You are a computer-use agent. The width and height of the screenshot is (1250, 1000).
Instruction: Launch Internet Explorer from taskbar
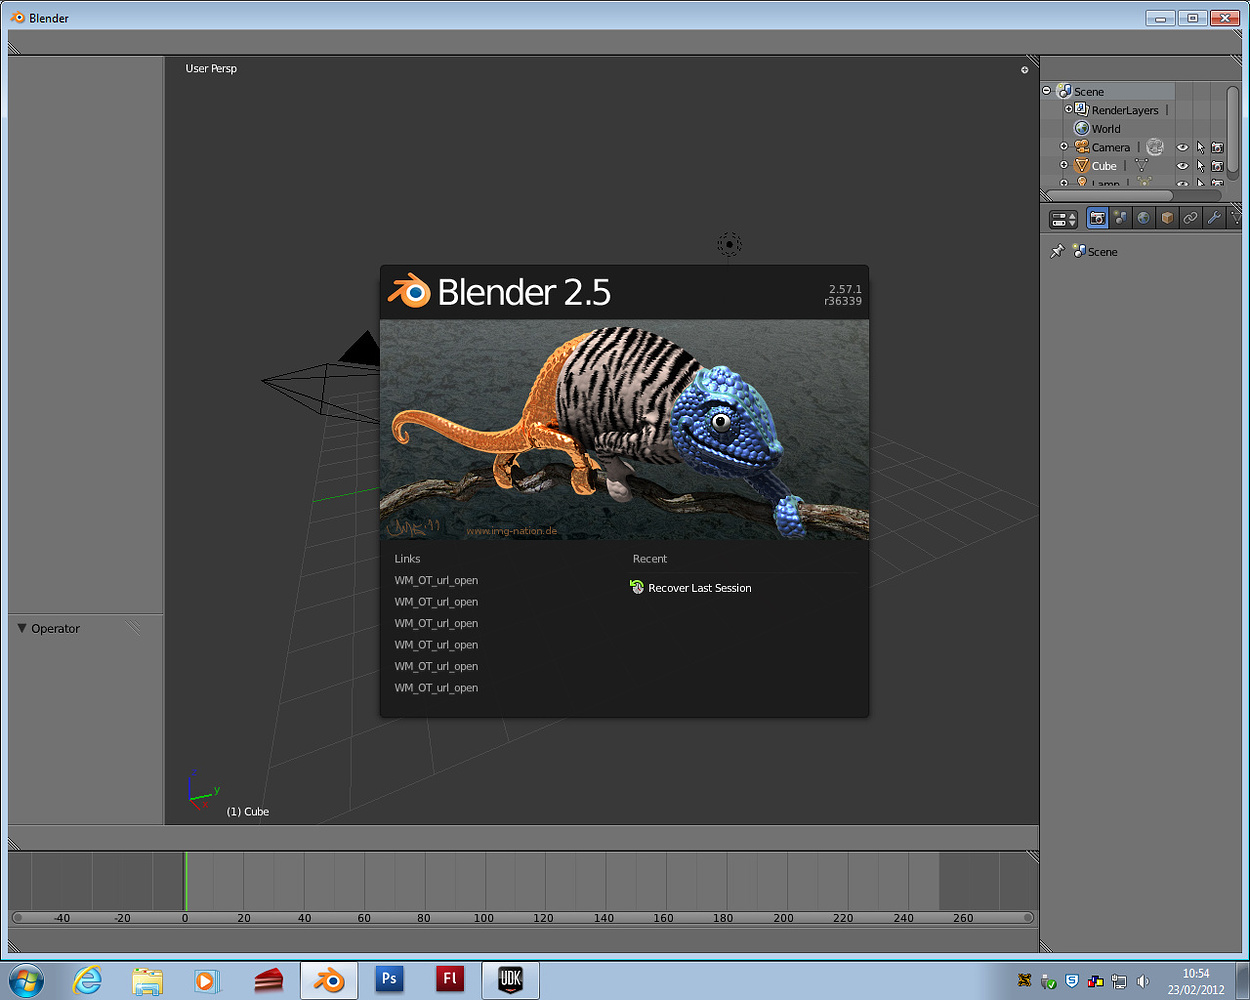pyautogui.click(x=88, y=981)
